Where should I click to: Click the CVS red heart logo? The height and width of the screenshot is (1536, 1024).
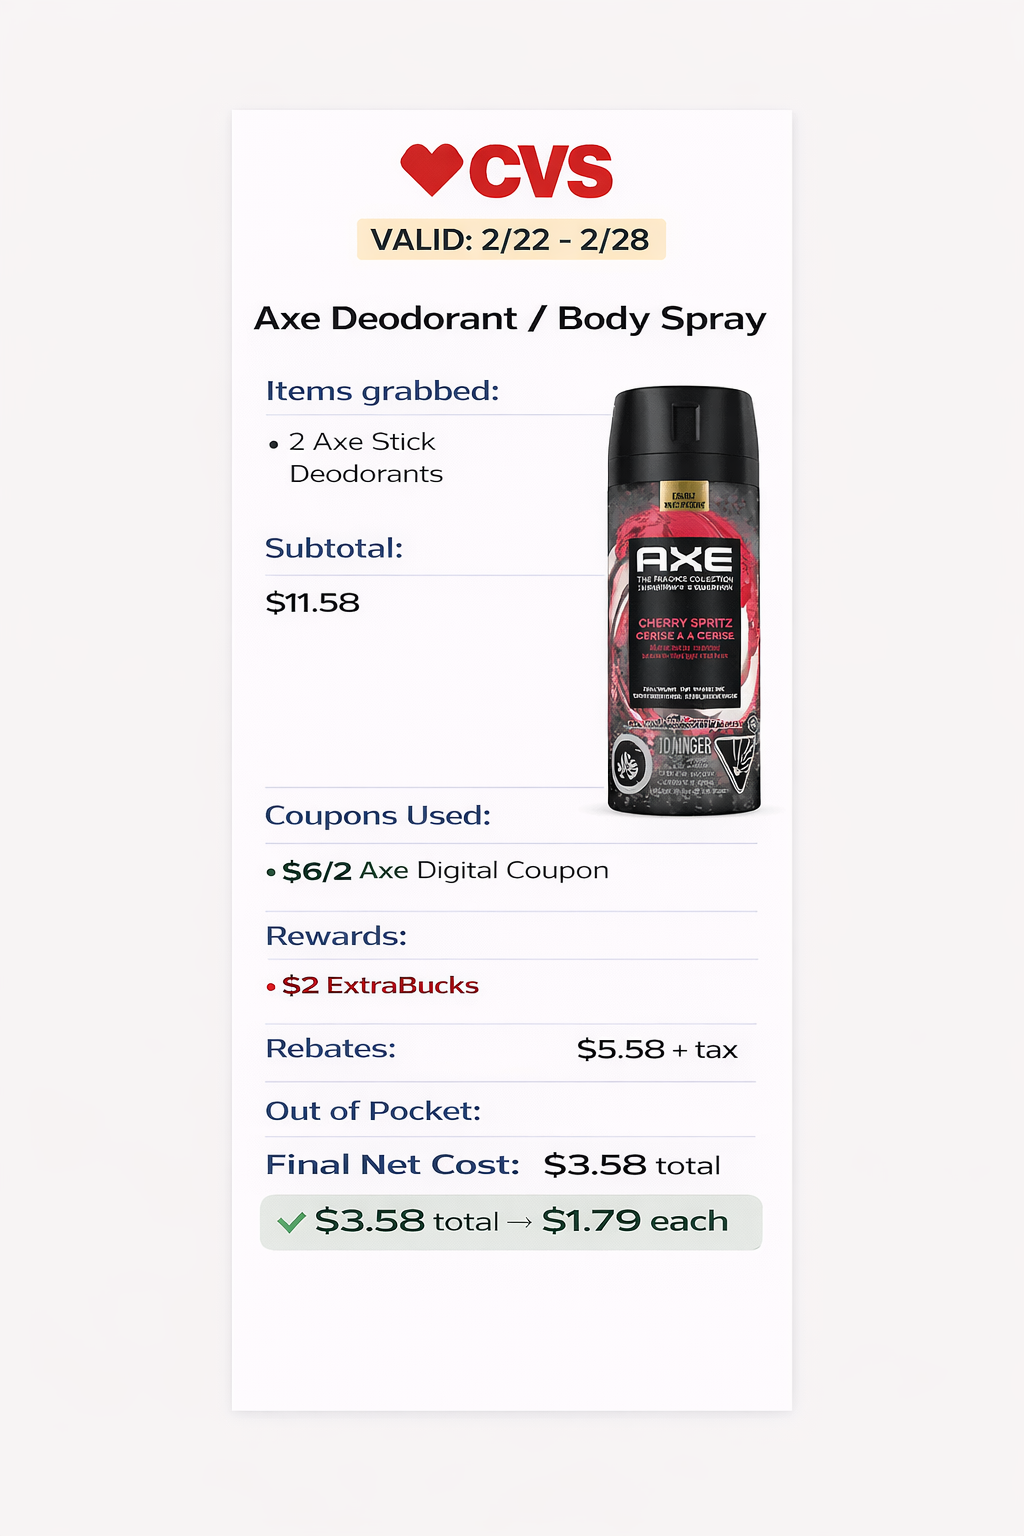431,170
